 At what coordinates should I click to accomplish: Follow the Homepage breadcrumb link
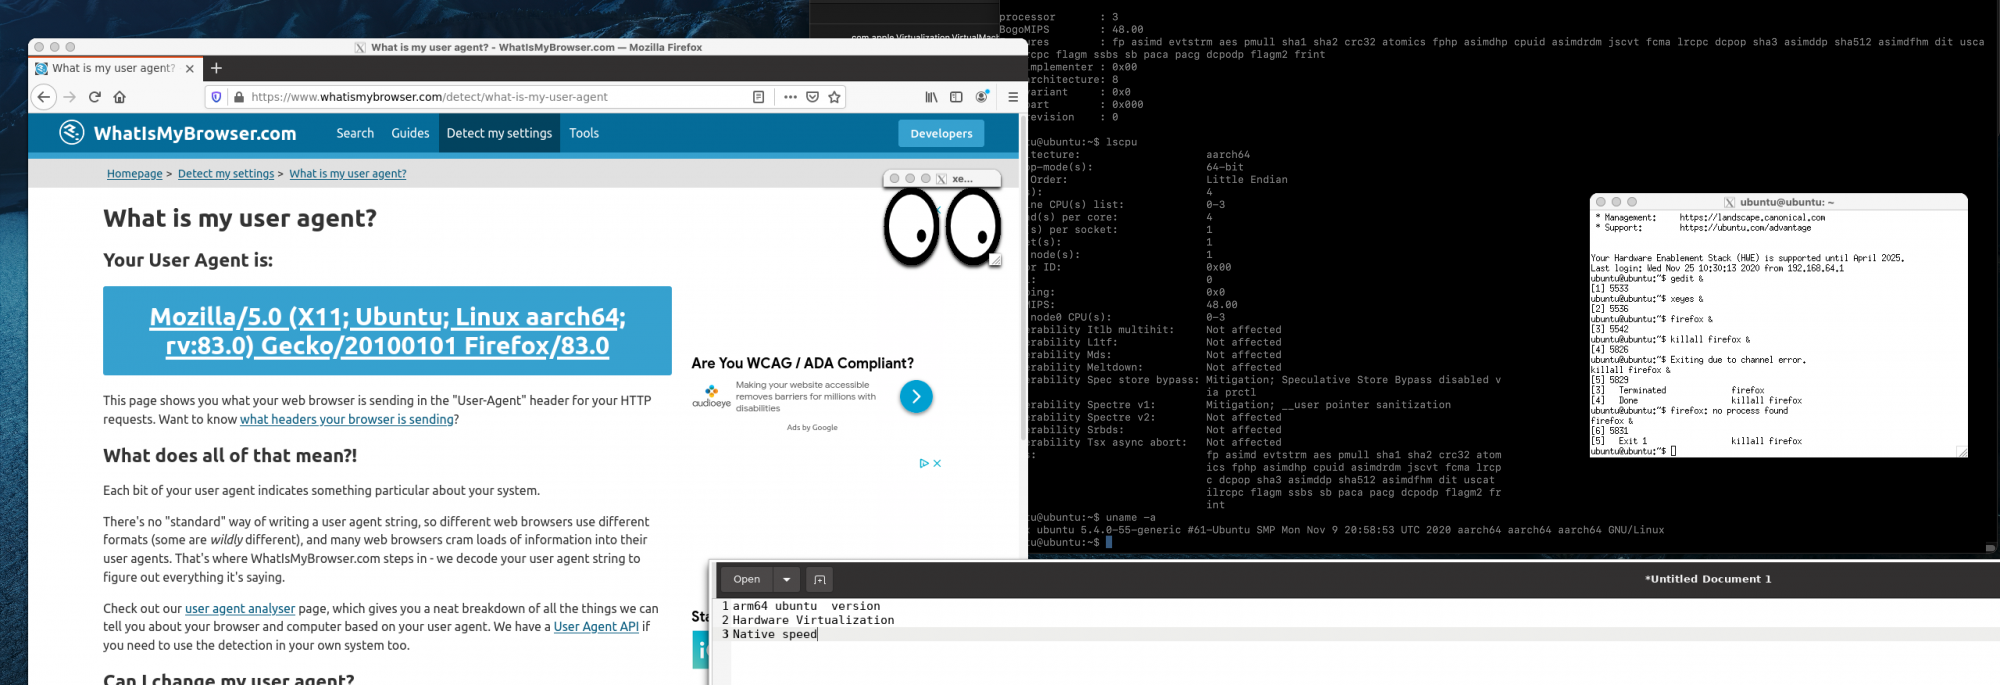pyautogui.click(x=134, y=174)
